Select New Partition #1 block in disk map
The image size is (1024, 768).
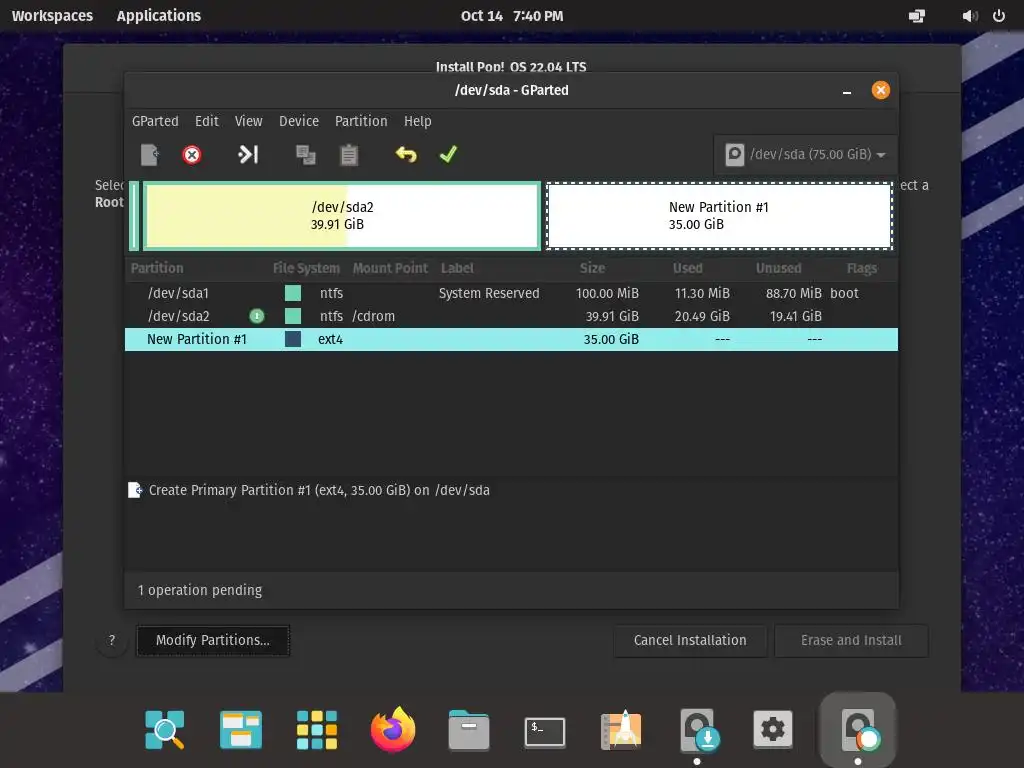(719, 216)
